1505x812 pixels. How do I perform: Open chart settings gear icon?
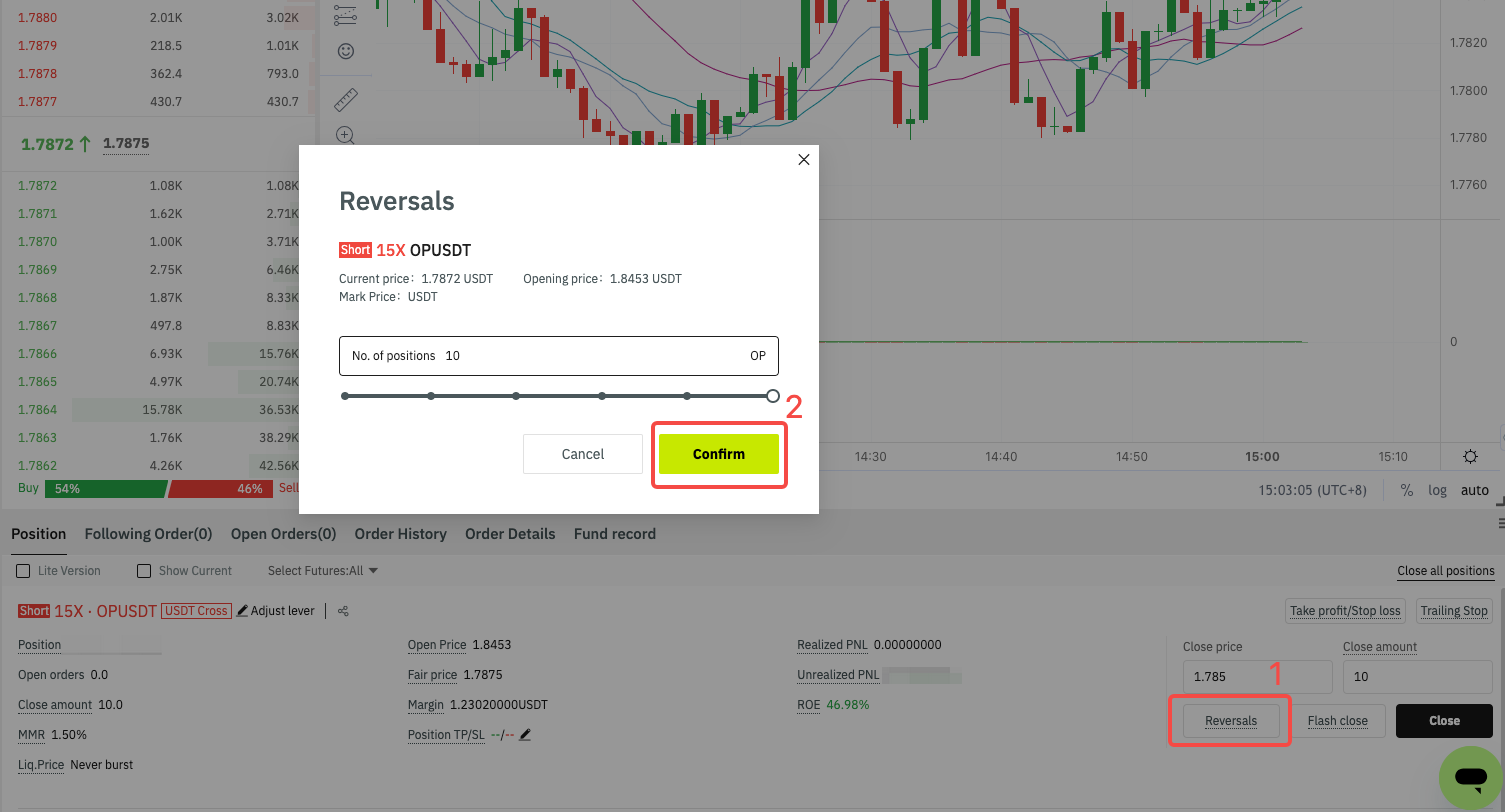tap(1470, 456)
